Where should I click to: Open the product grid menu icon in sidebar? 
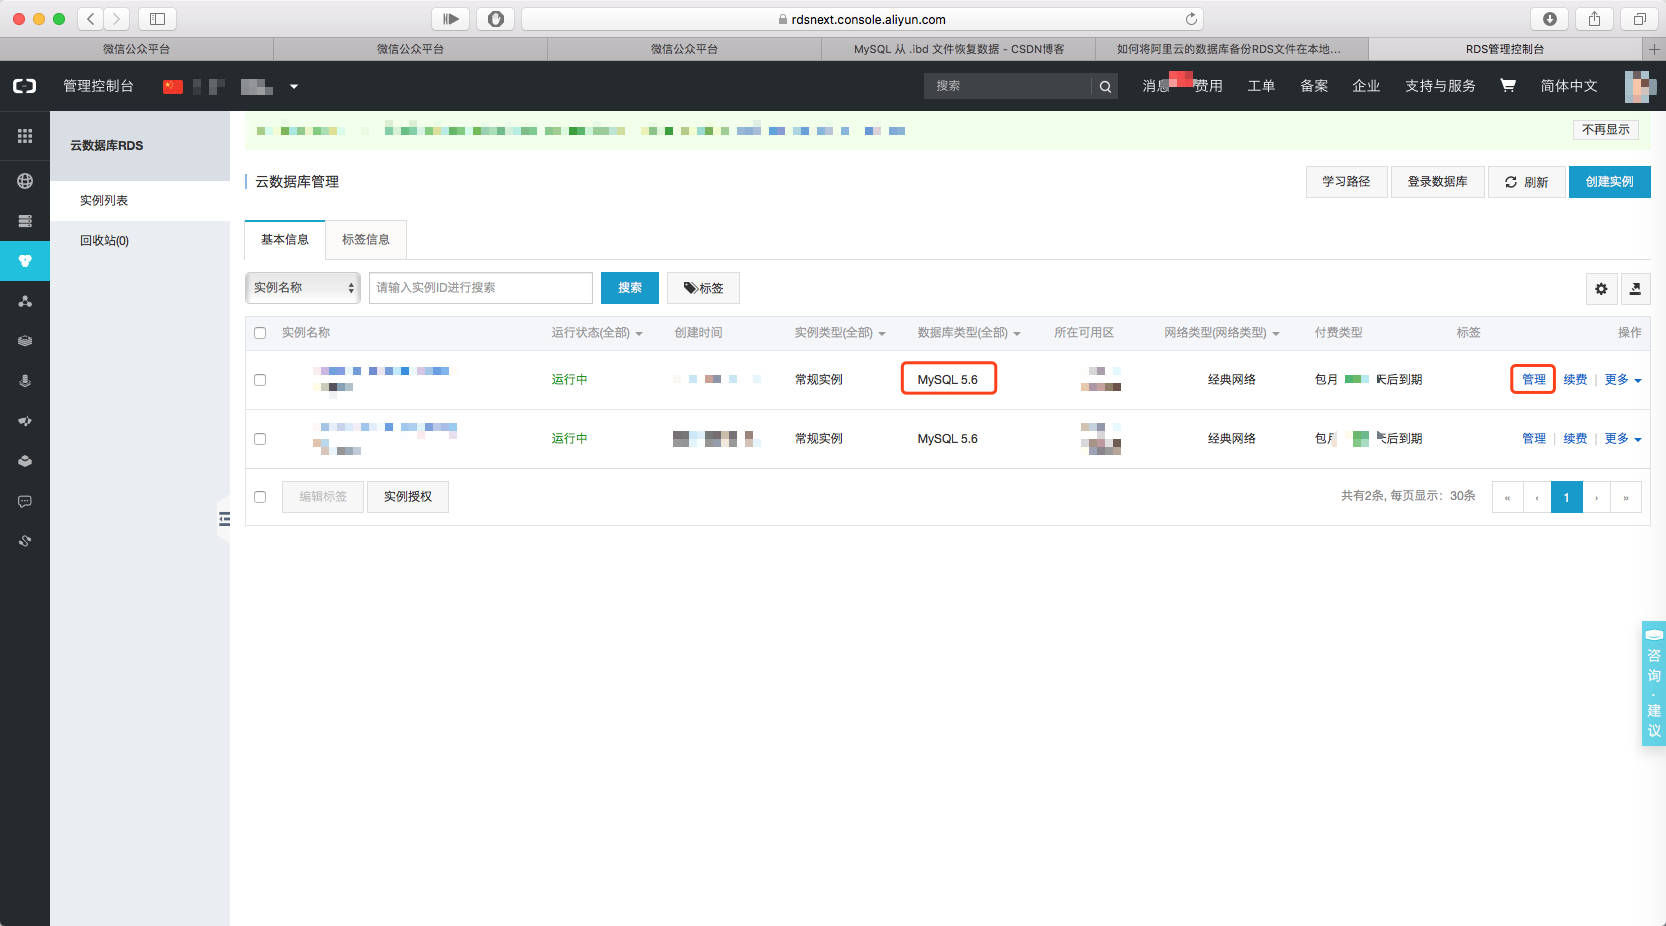pyautogui.click(x=25, y=136)
